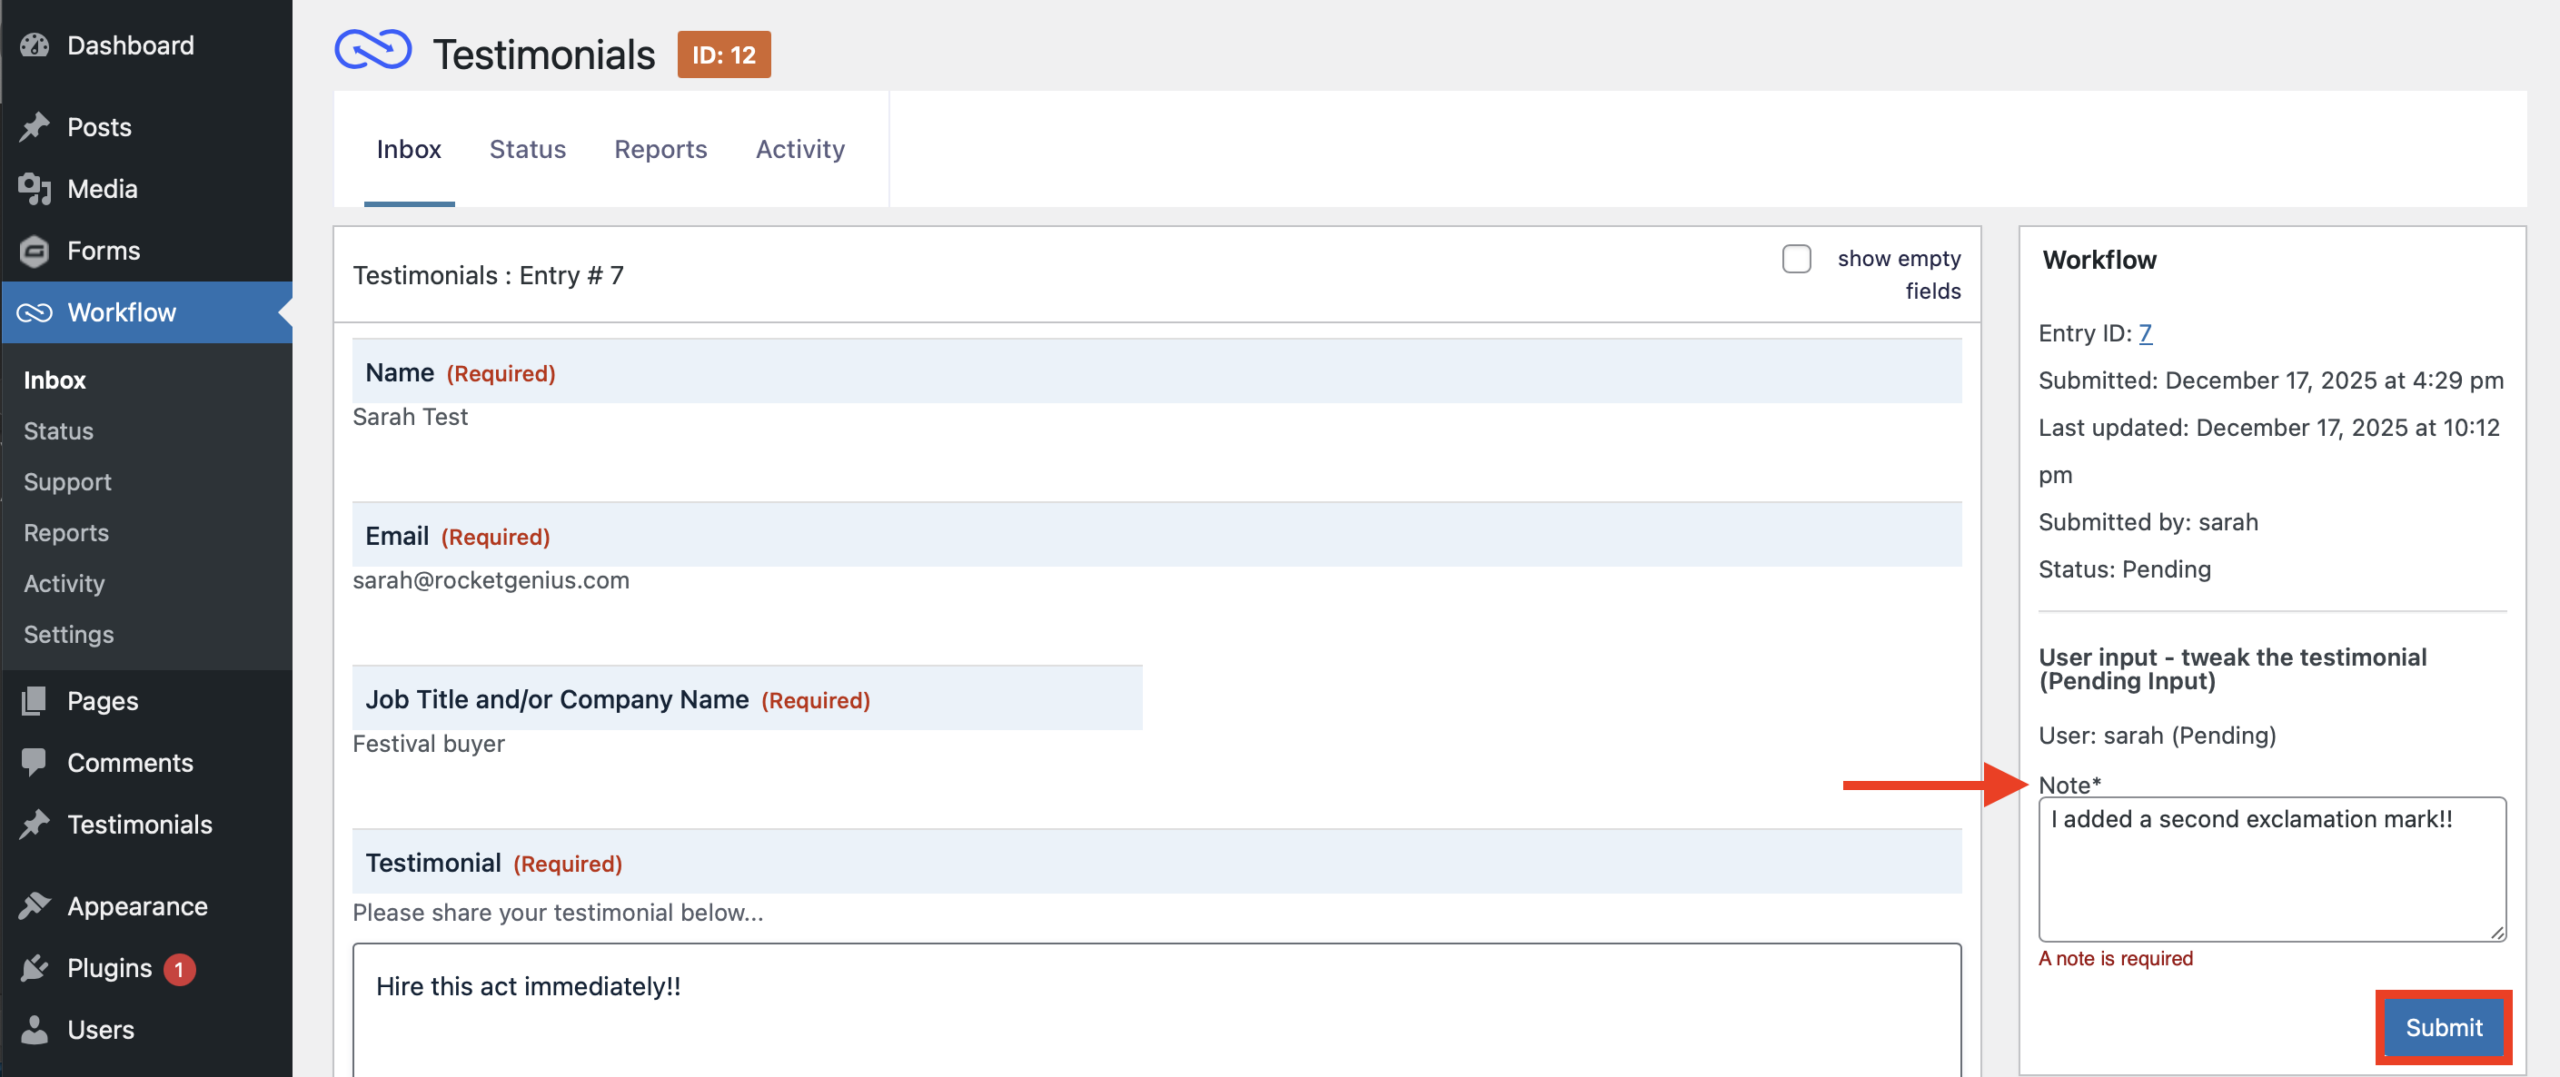Switch to the Activity tab
2560x1077 pixels.
pos(800,148)
